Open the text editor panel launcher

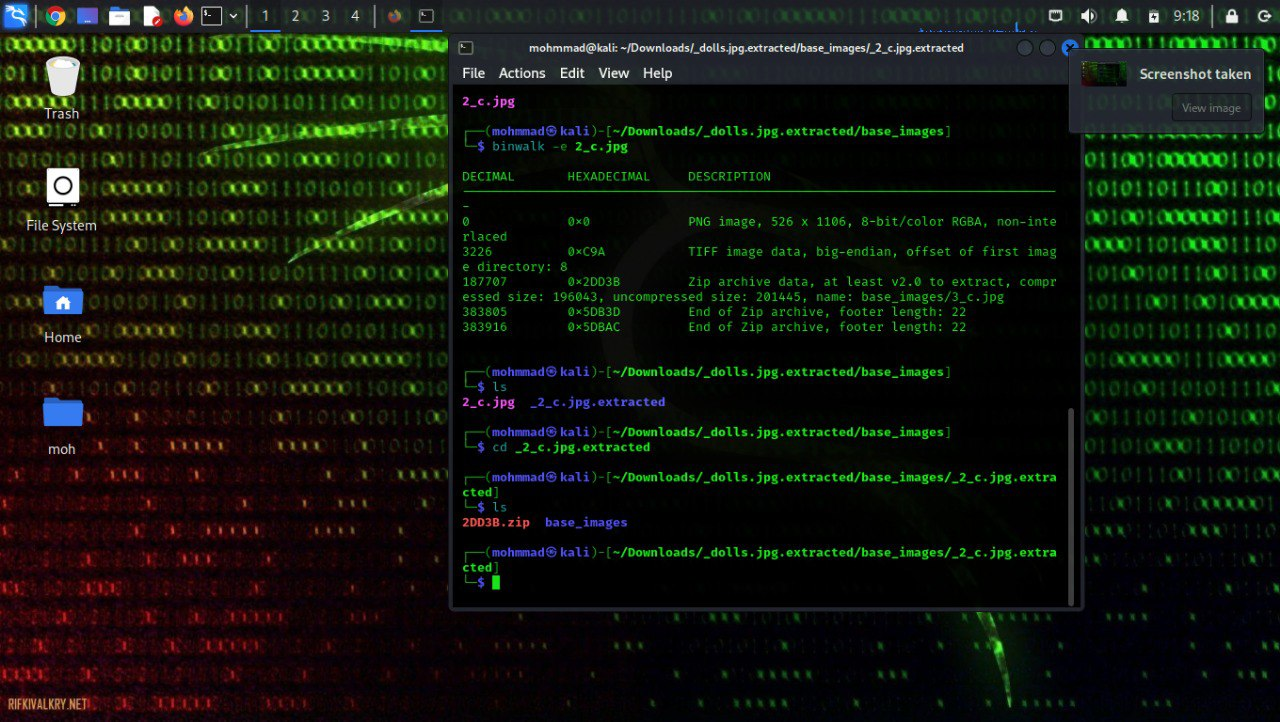click(x=152, y=16)
